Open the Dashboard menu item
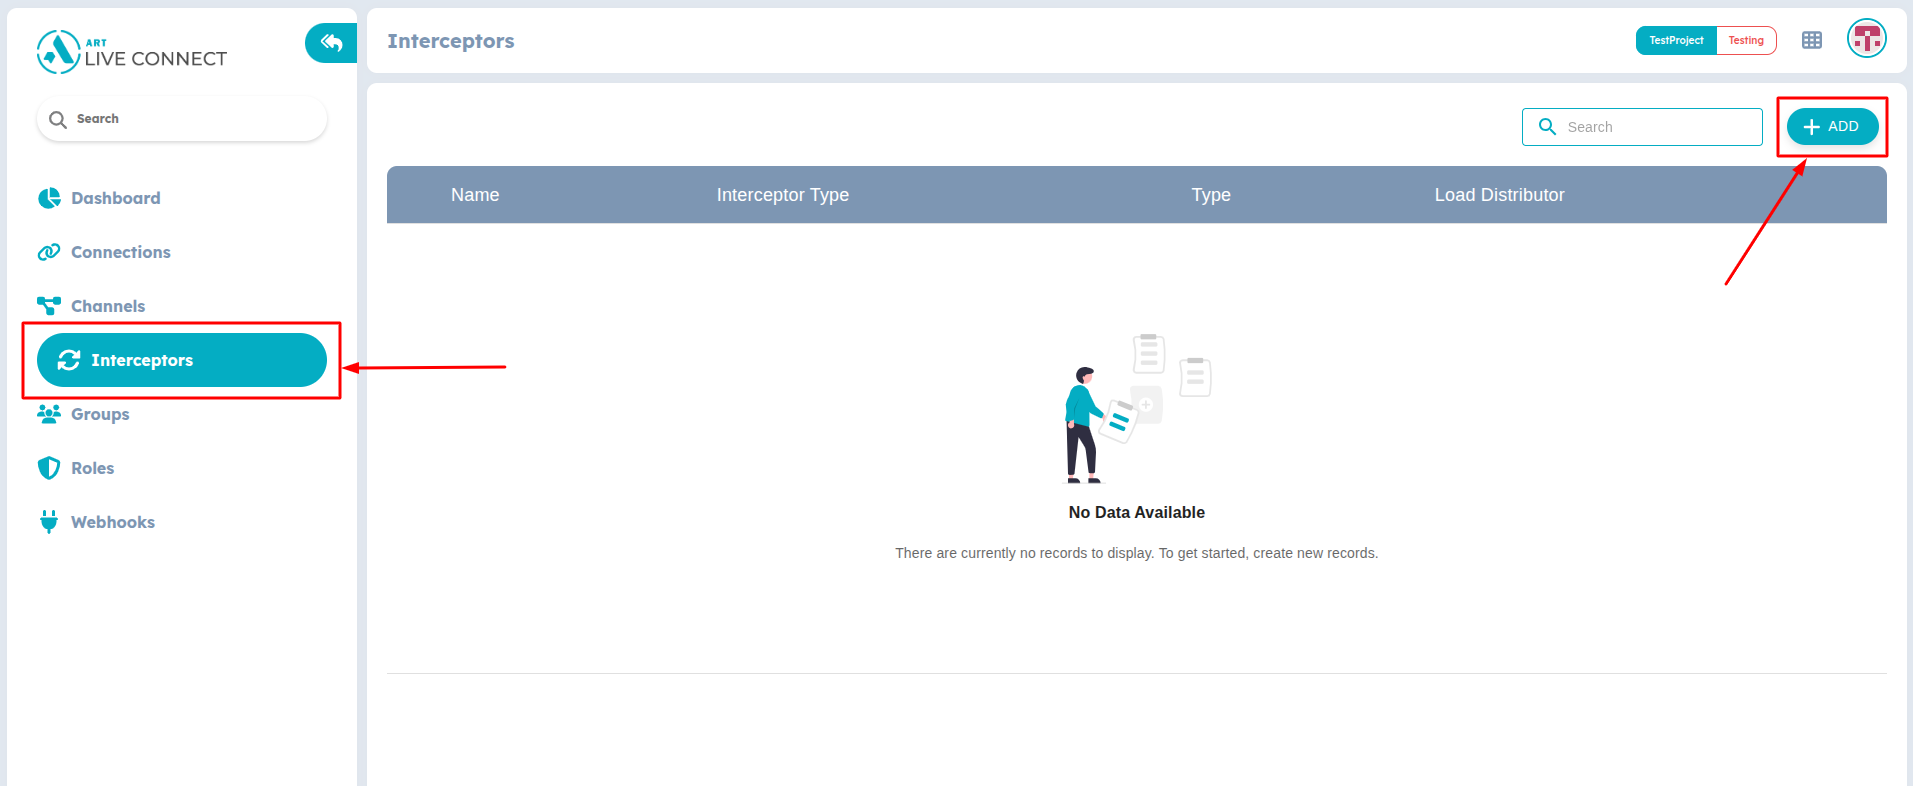This screenshot has width=1913, height=786. (x=115, y=198)
